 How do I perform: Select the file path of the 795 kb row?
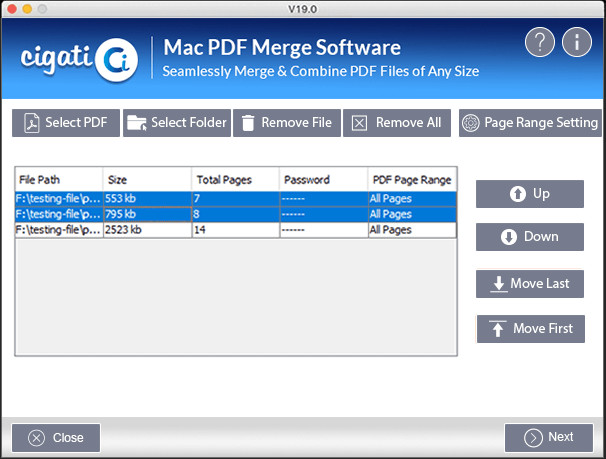coord(59,214)
